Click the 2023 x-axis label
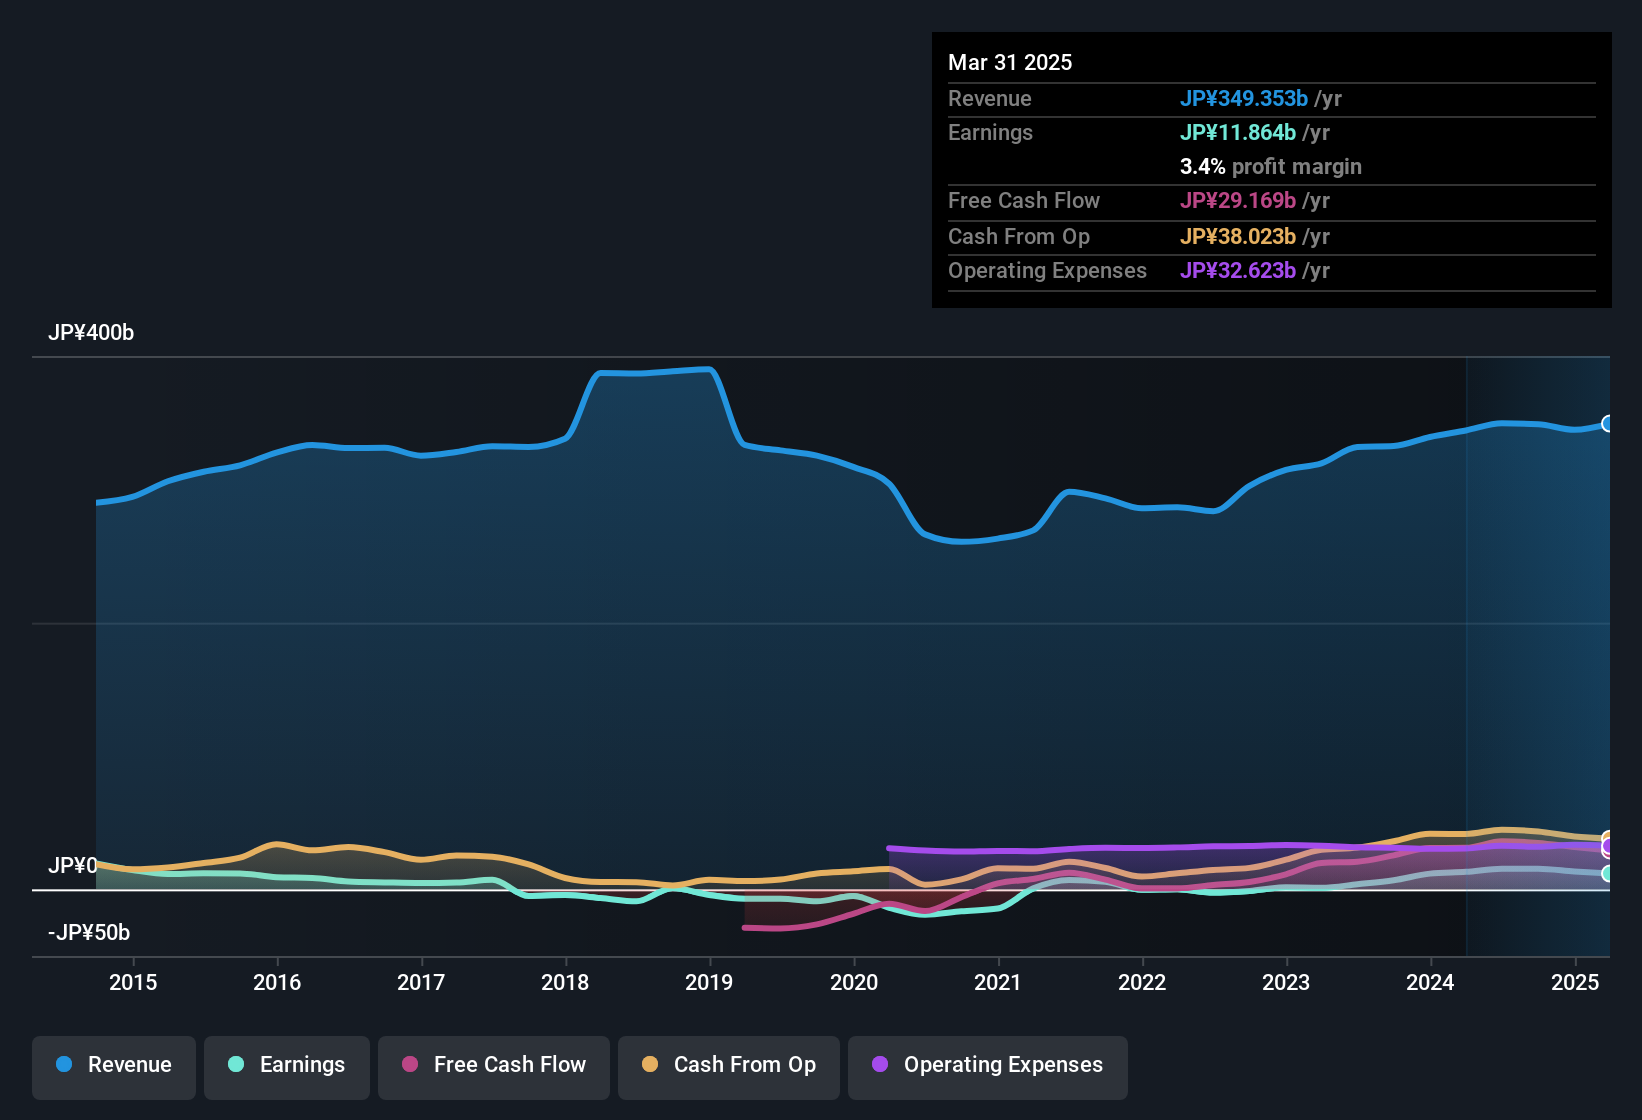 1286,982
